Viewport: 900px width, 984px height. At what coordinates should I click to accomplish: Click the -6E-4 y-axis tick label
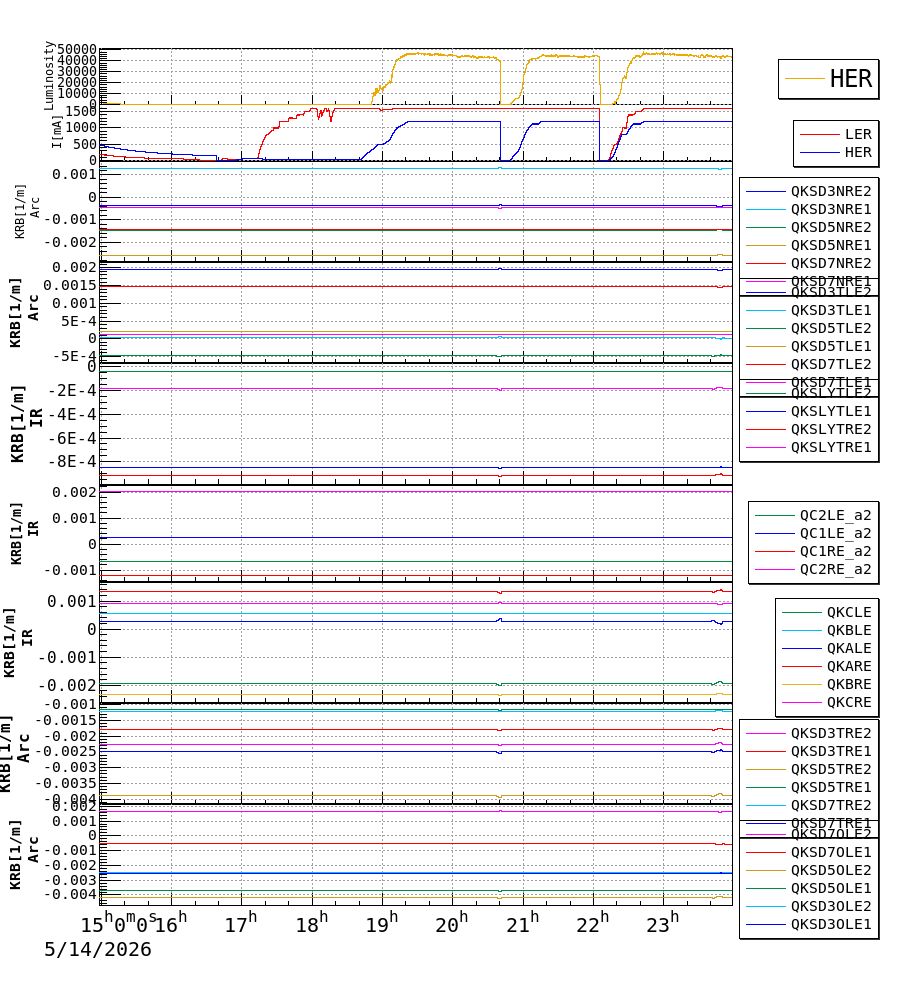(x=73, y=438)
